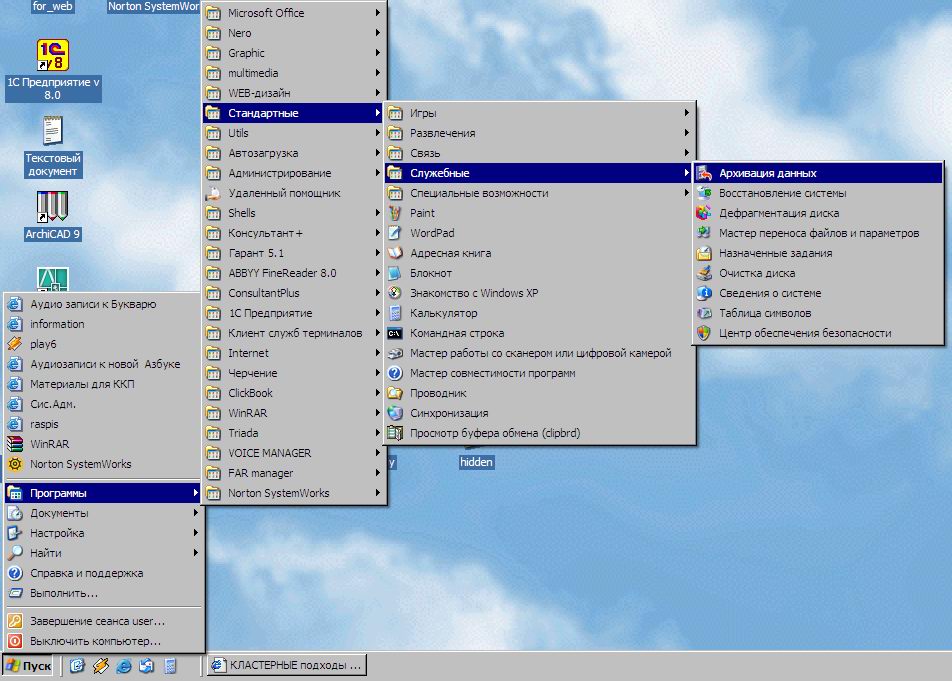Expand the Документы submenu arrow
Screen dimensions: 952x681
196,513
